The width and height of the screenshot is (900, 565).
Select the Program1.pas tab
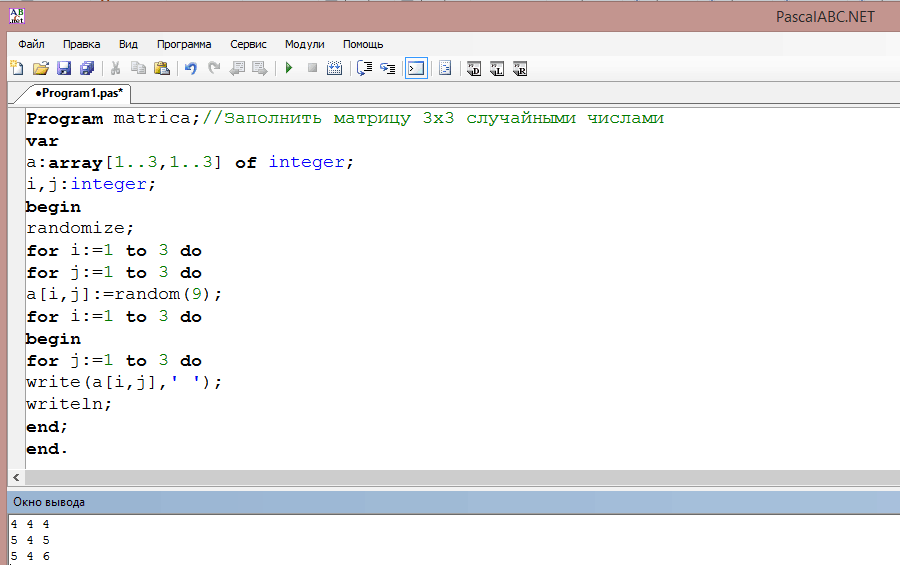(79, 93)
